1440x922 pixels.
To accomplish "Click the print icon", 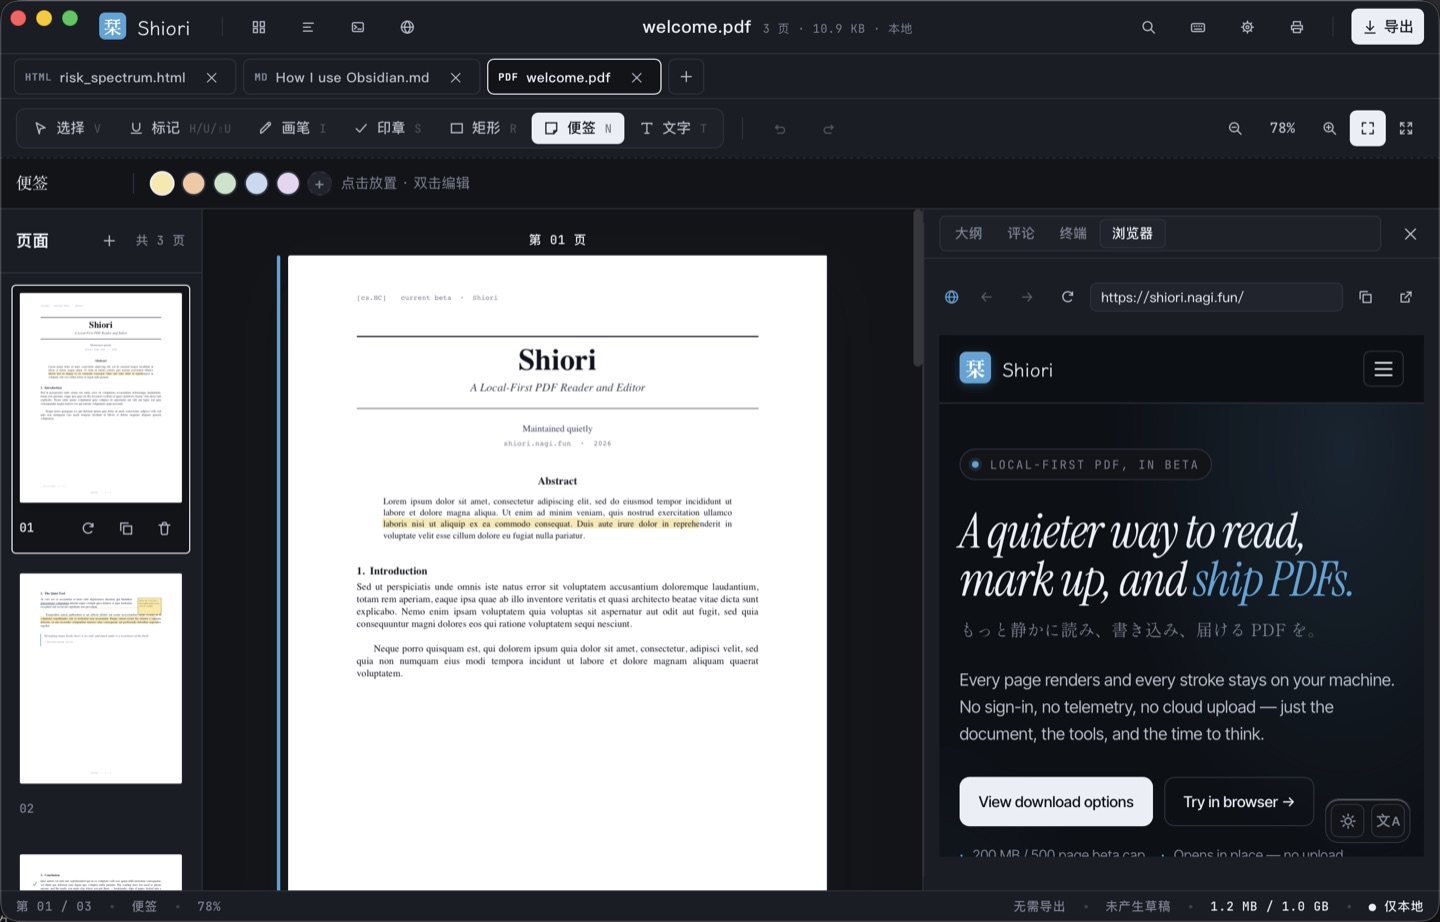I will [1297, 27].
